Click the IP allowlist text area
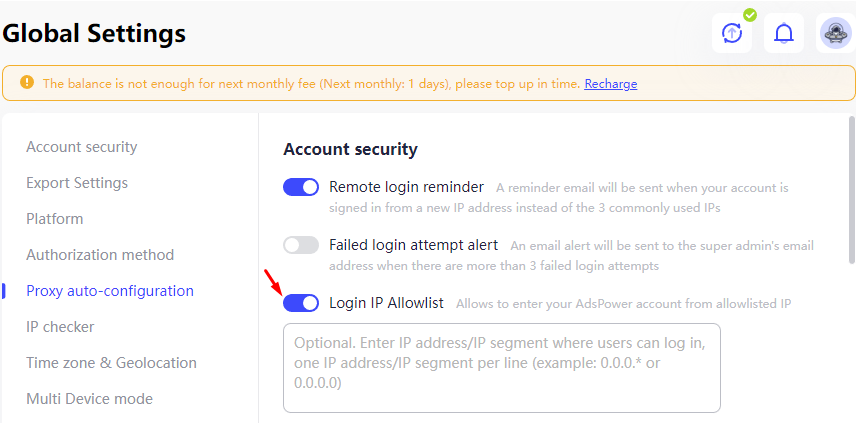Screen dimensions: 856x423 click(x=502, y=368)
